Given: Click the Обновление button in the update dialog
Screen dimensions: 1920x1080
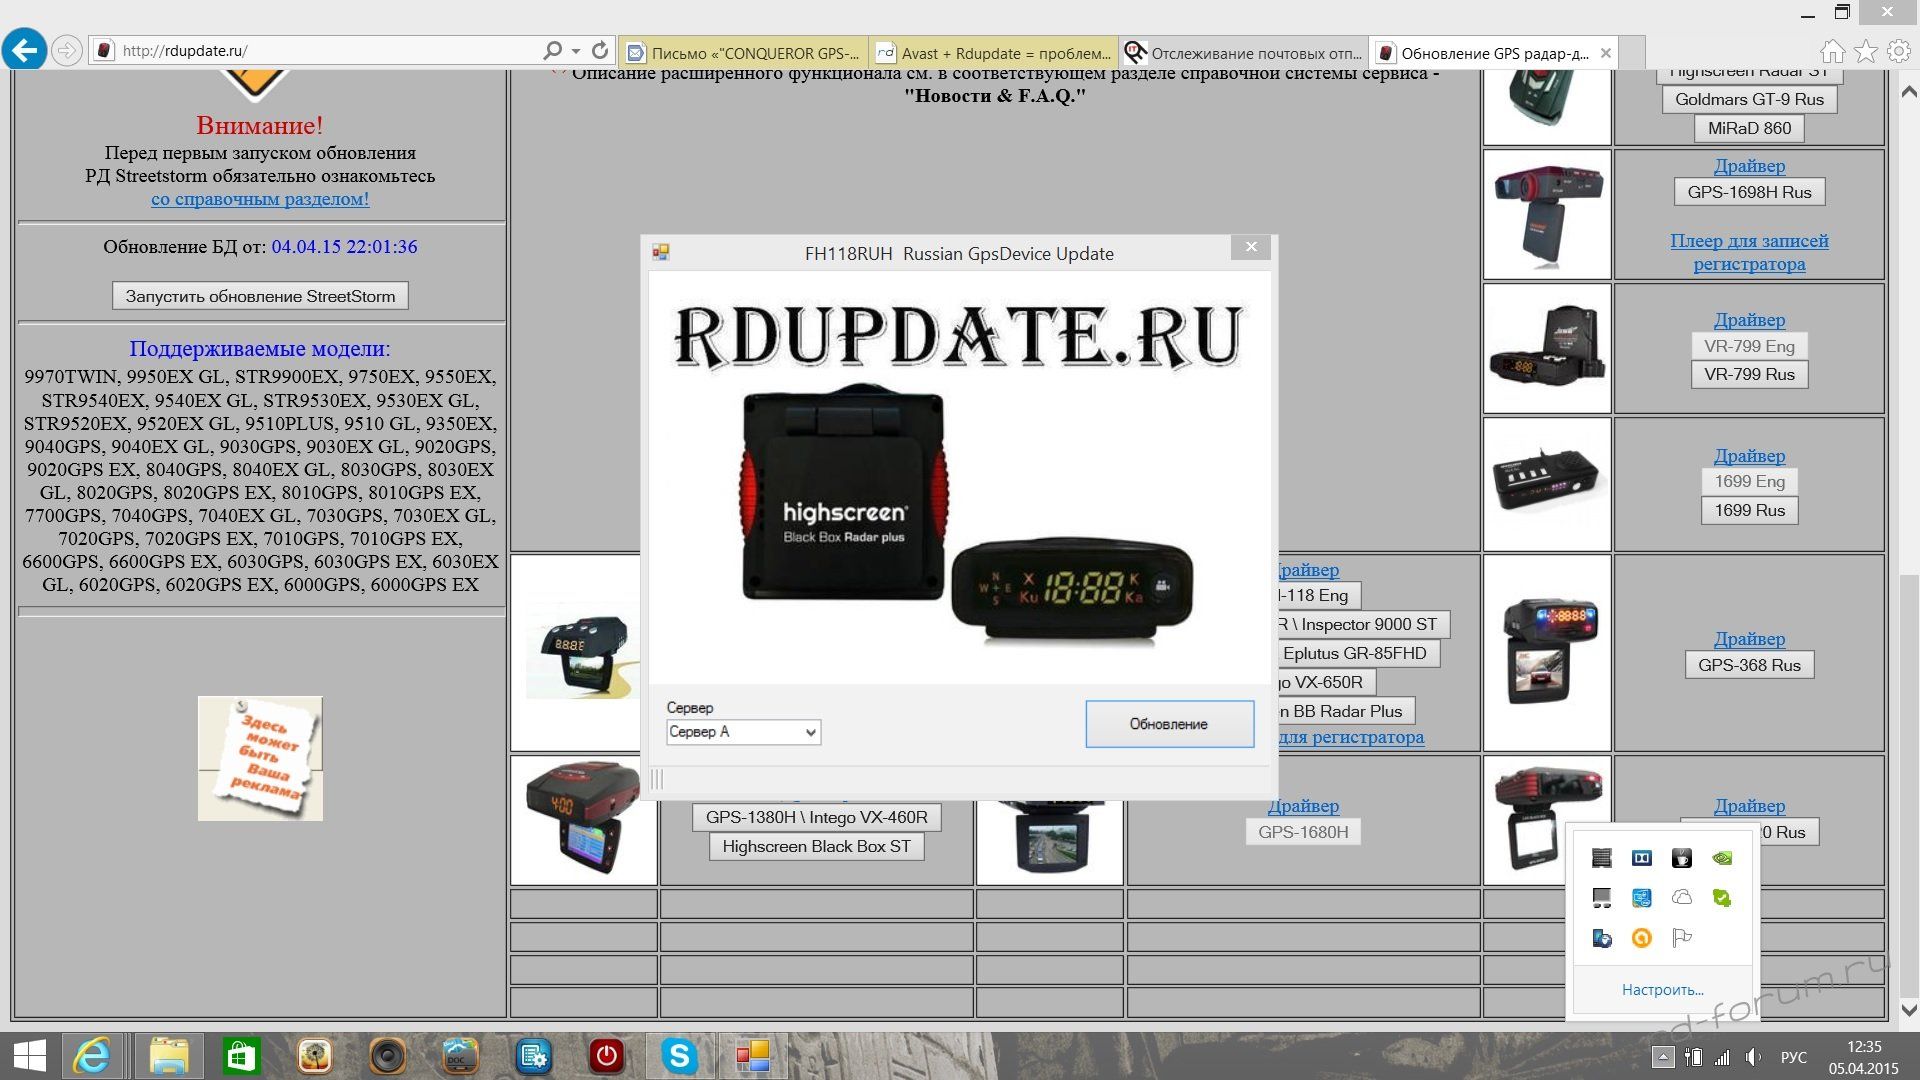Looking at the screenshot, I should 1169,724.
